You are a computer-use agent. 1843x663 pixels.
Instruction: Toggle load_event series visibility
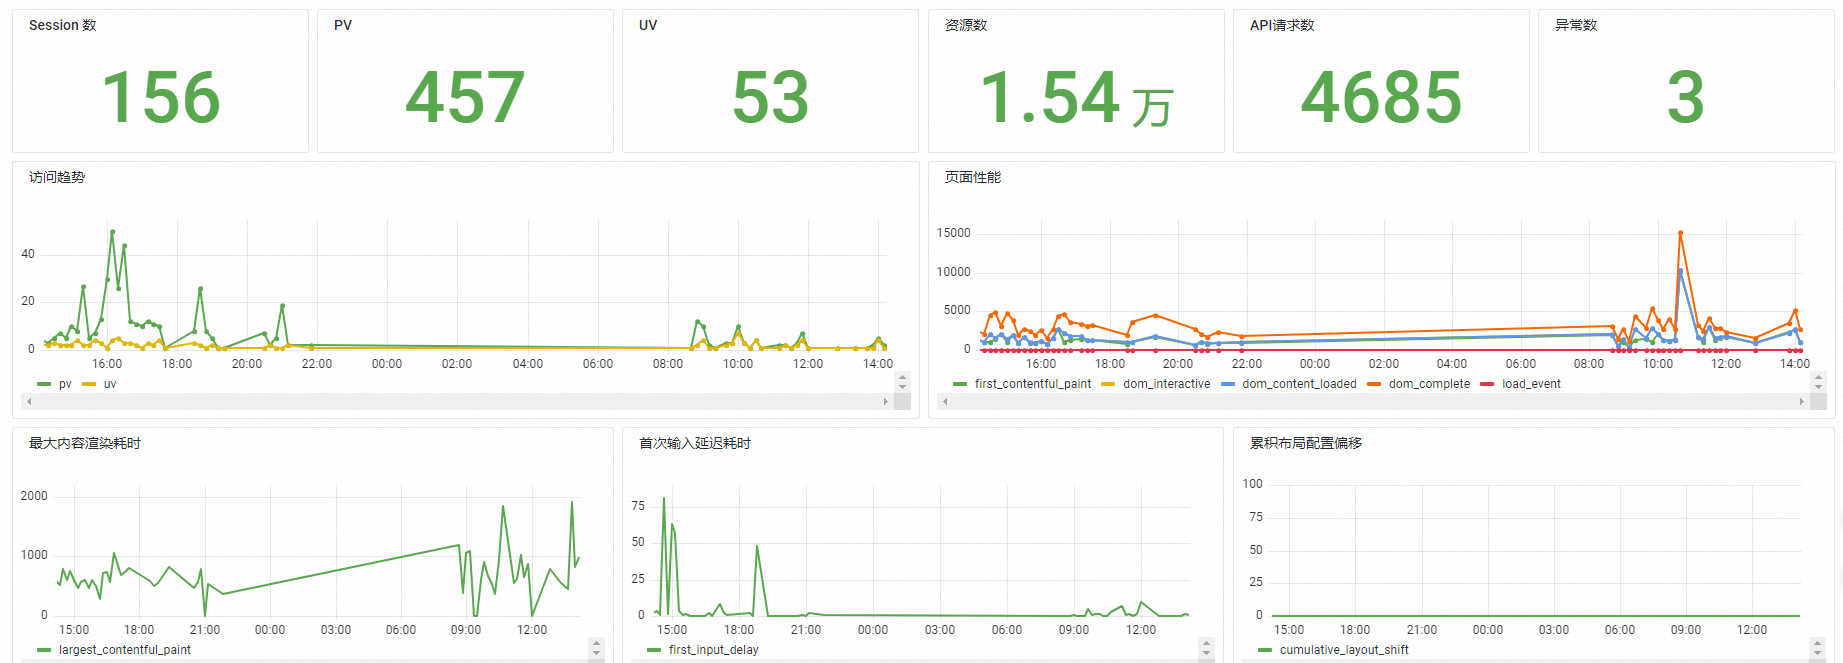1531,384
